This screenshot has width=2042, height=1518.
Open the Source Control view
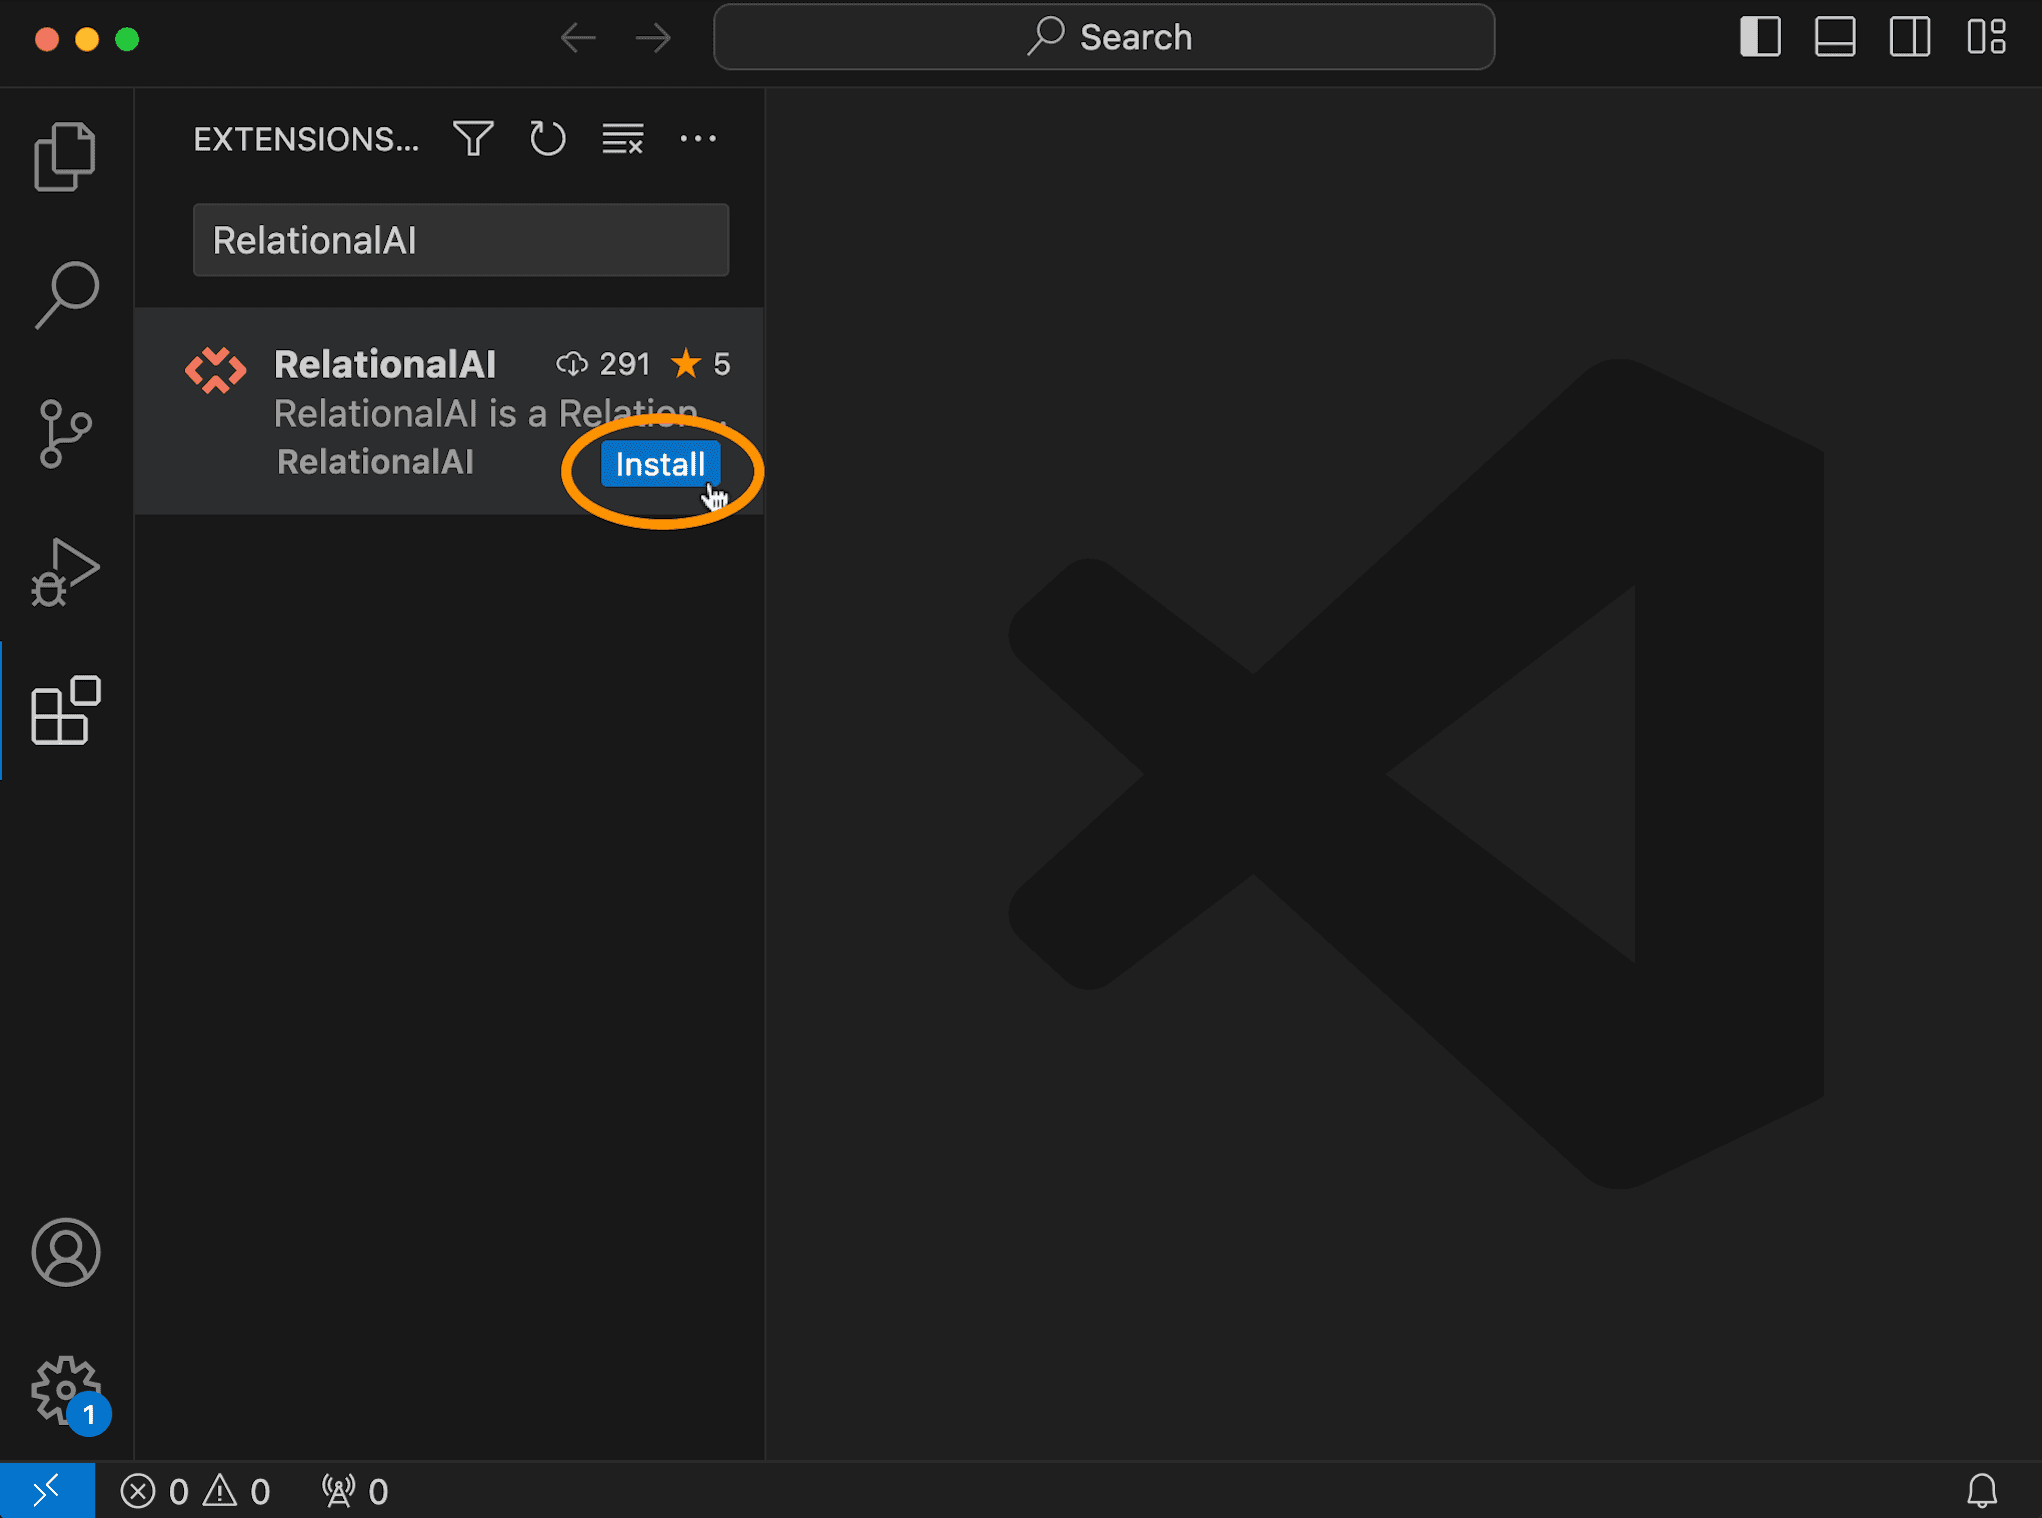tap(65, 433)
